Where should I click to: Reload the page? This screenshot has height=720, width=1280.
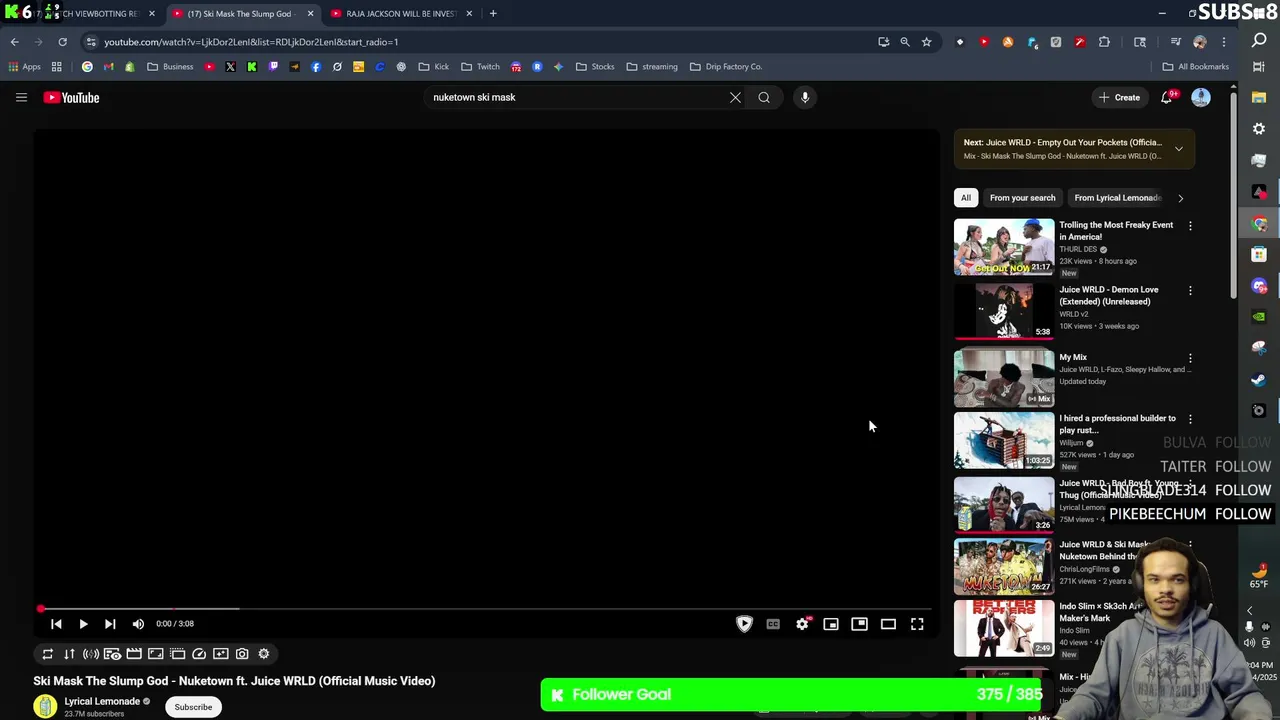[x=62, y=42]
